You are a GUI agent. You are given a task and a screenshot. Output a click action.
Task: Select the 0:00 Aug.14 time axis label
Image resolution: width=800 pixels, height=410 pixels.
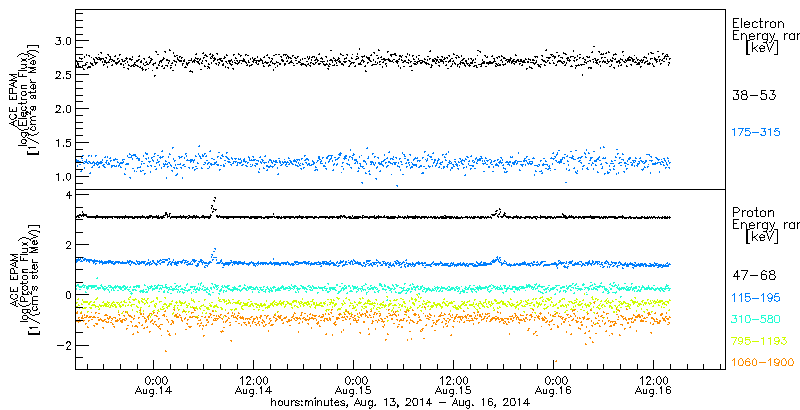(x=155, y=385)
